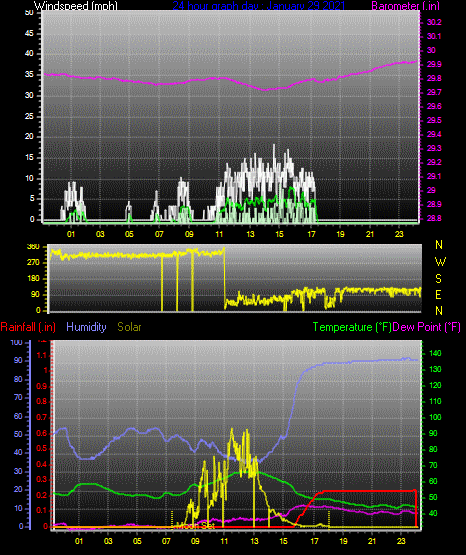The width and height of the screenshot is (466, 555).
Task: Click hour '19' under the humidity chart
Action: coord(343,541)
